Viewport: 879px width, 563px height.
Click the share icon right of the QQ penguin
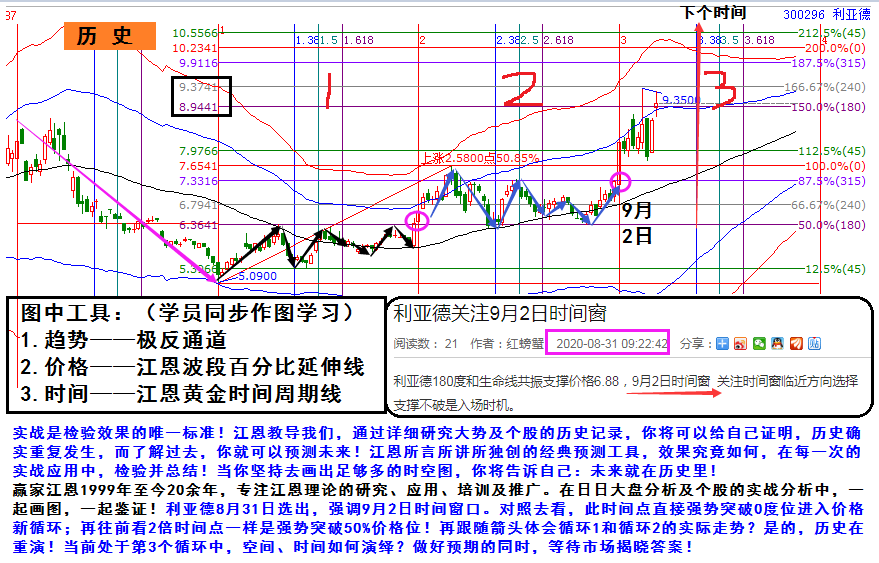[796, 344]
